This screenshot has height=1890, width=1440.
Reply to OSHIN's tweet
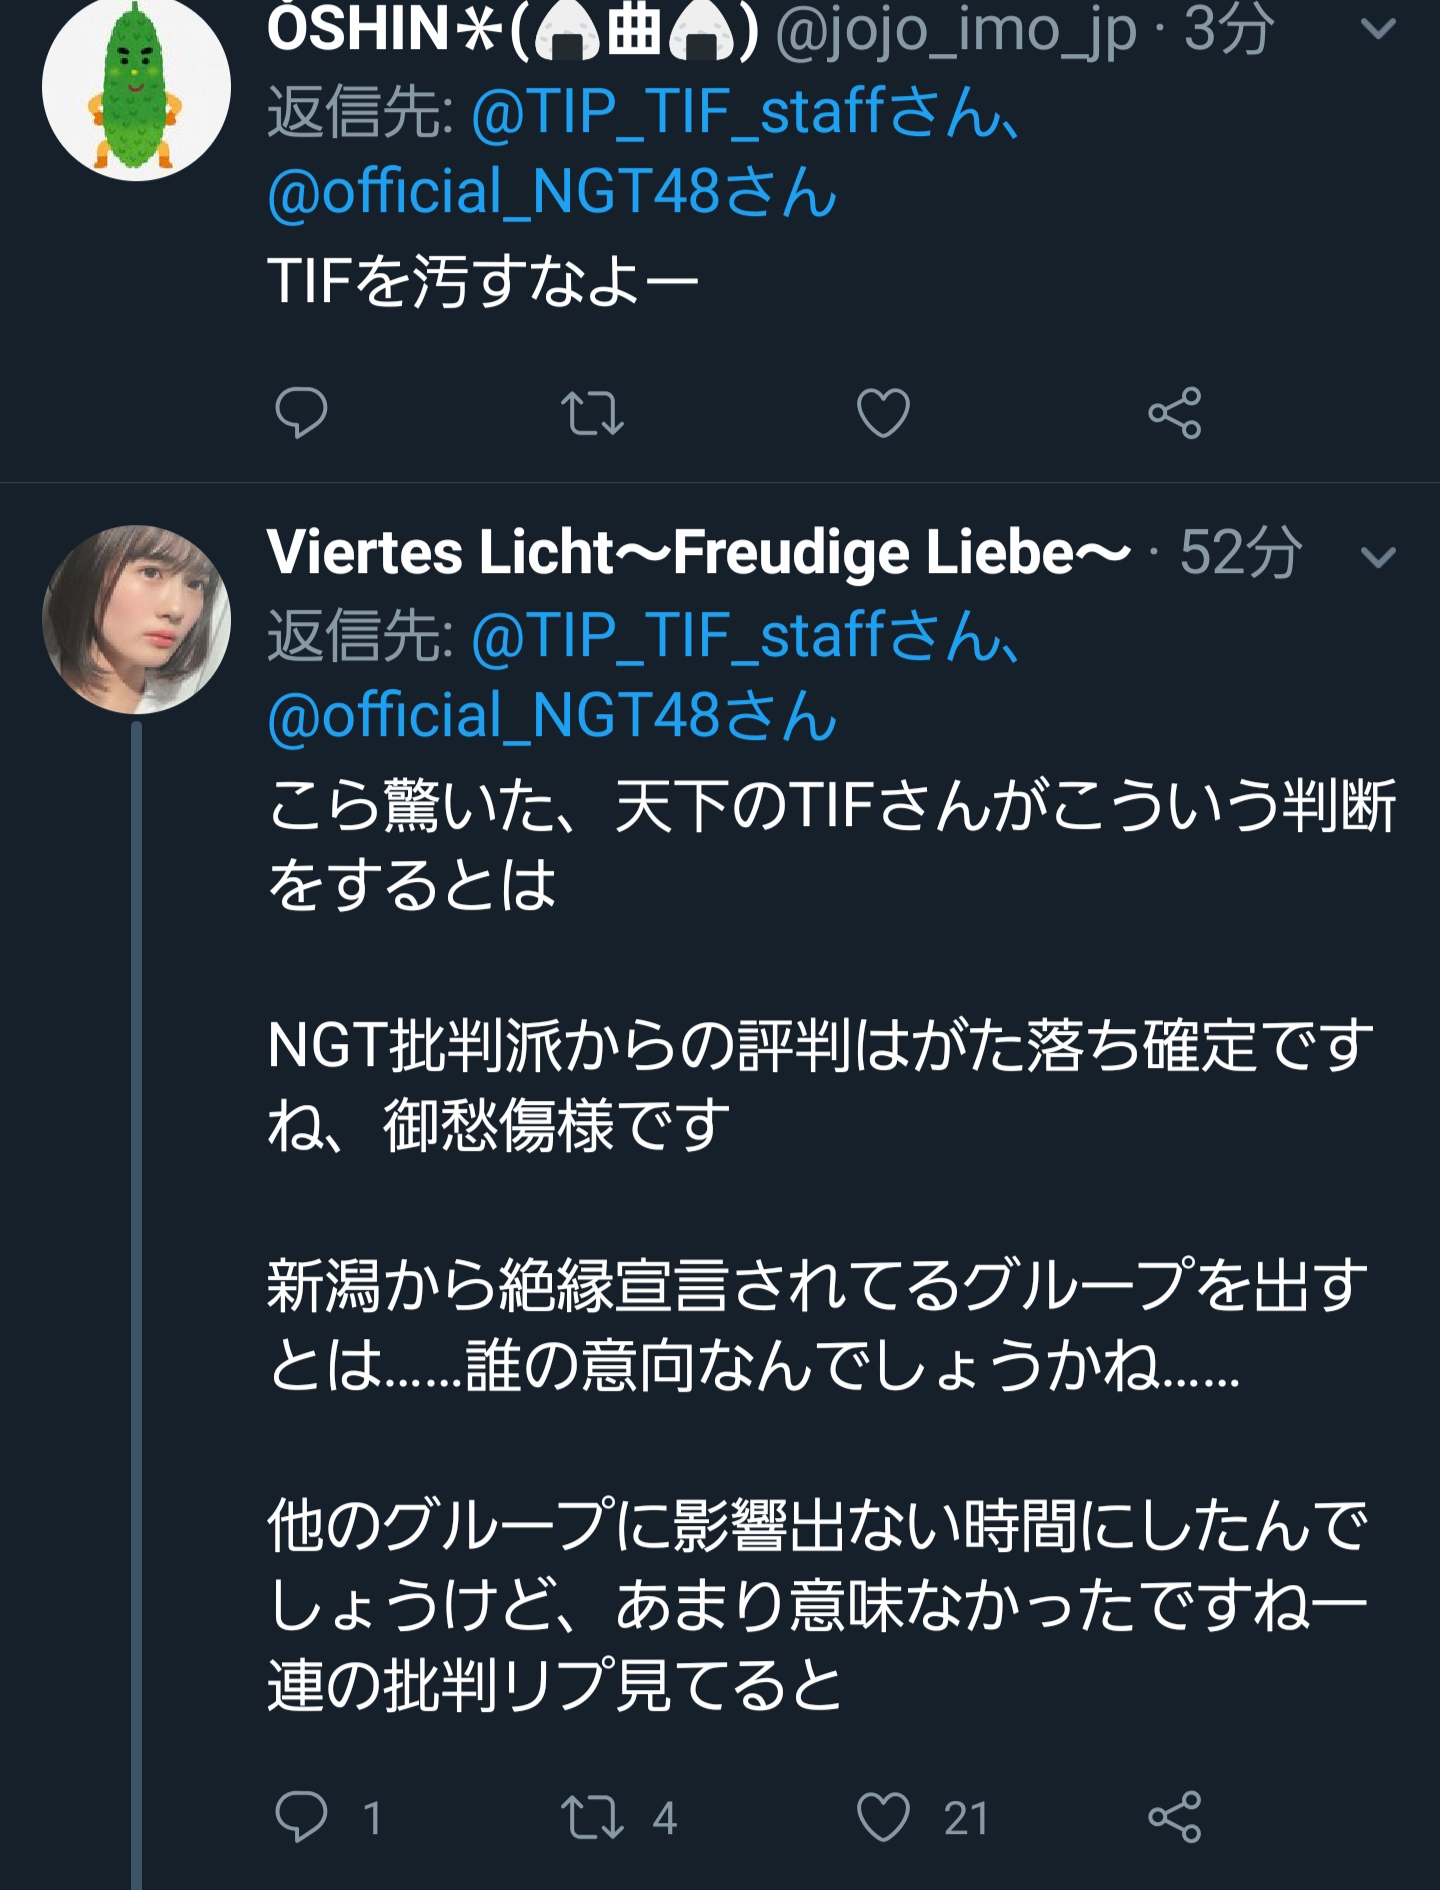301,412
